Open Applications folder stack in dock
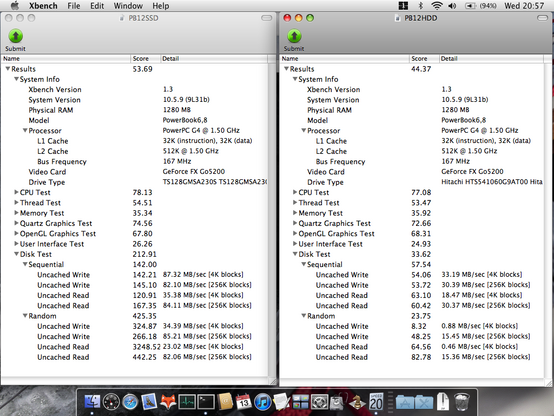 (405, 402)
